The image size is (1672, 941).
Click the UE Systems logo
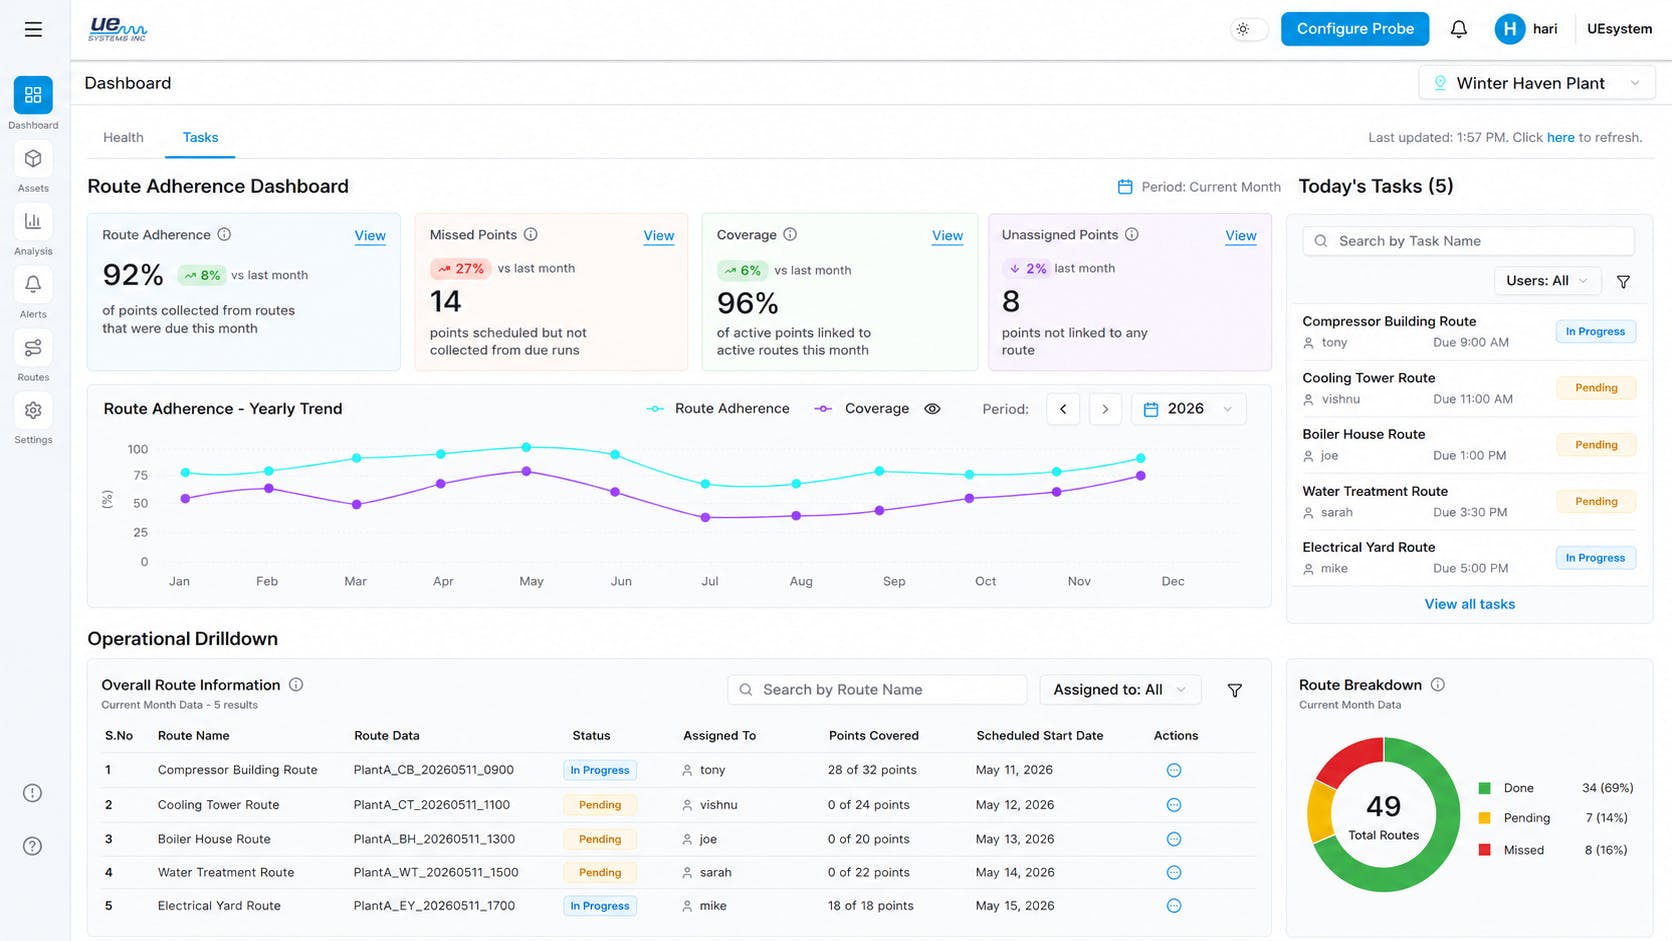point(117,29)
